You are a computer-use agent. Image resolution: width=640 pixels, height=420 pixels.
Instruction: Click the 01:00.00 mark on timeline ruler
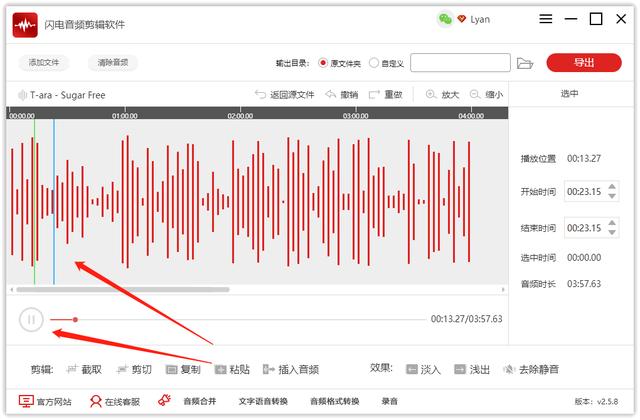125,116
